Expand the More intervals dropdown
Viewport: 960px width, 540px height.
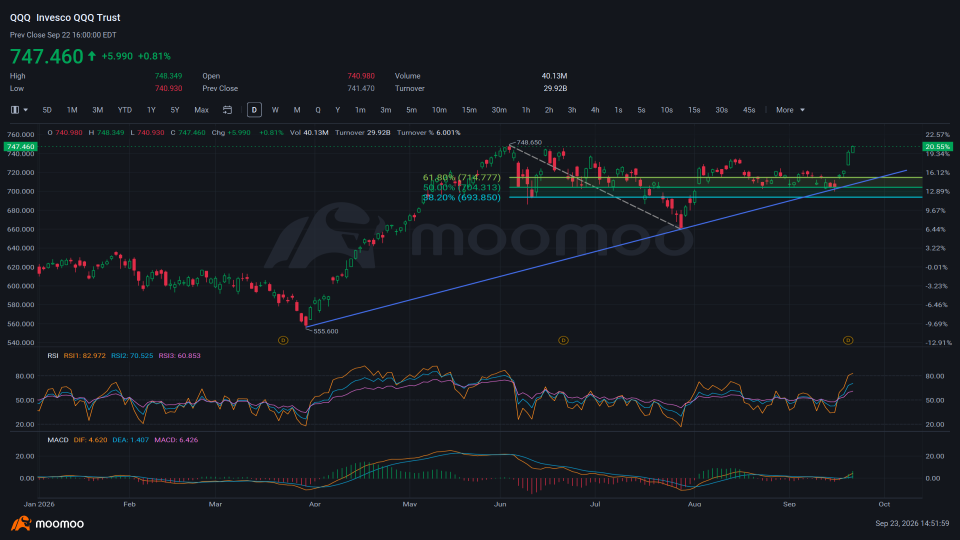(x=790, y=110)
